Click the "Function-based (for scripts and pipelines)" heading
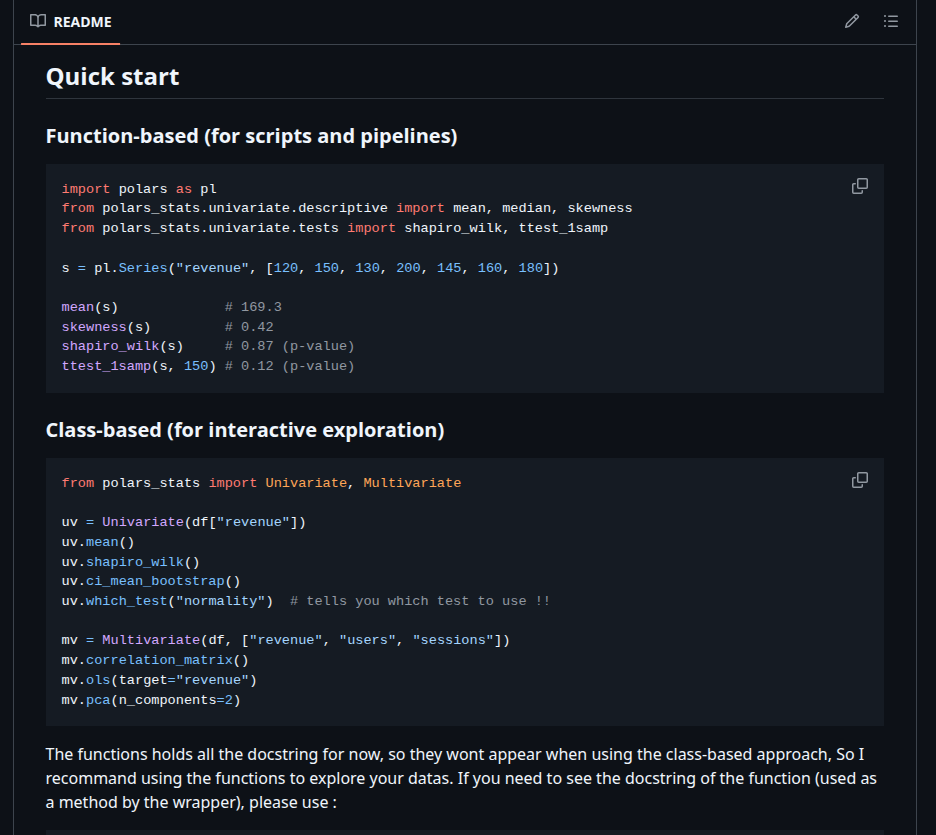The height and width of the screenshot is (835, 936). pyautogui.click(x=251, y=136)
